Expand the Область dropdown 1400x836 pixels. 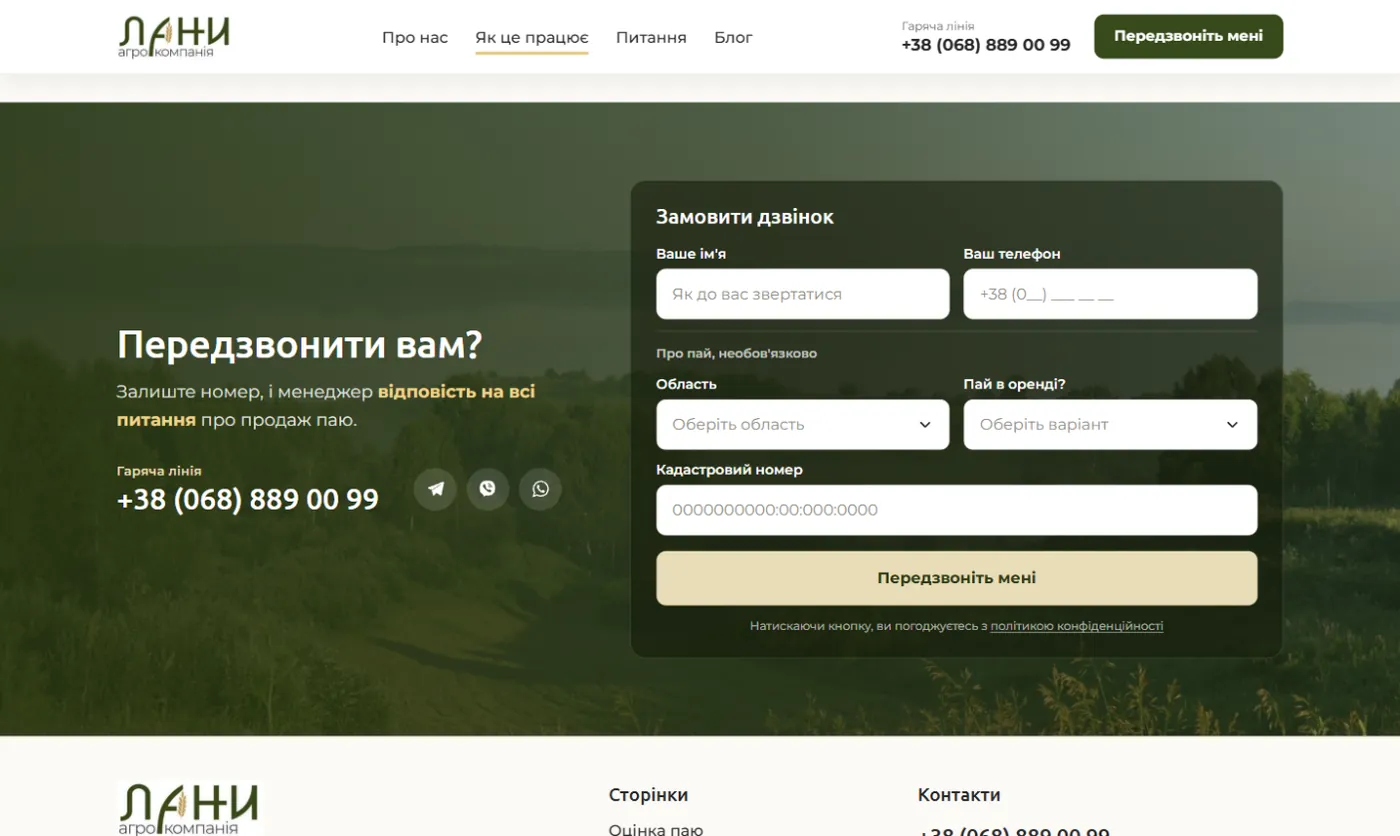(803, 425)
